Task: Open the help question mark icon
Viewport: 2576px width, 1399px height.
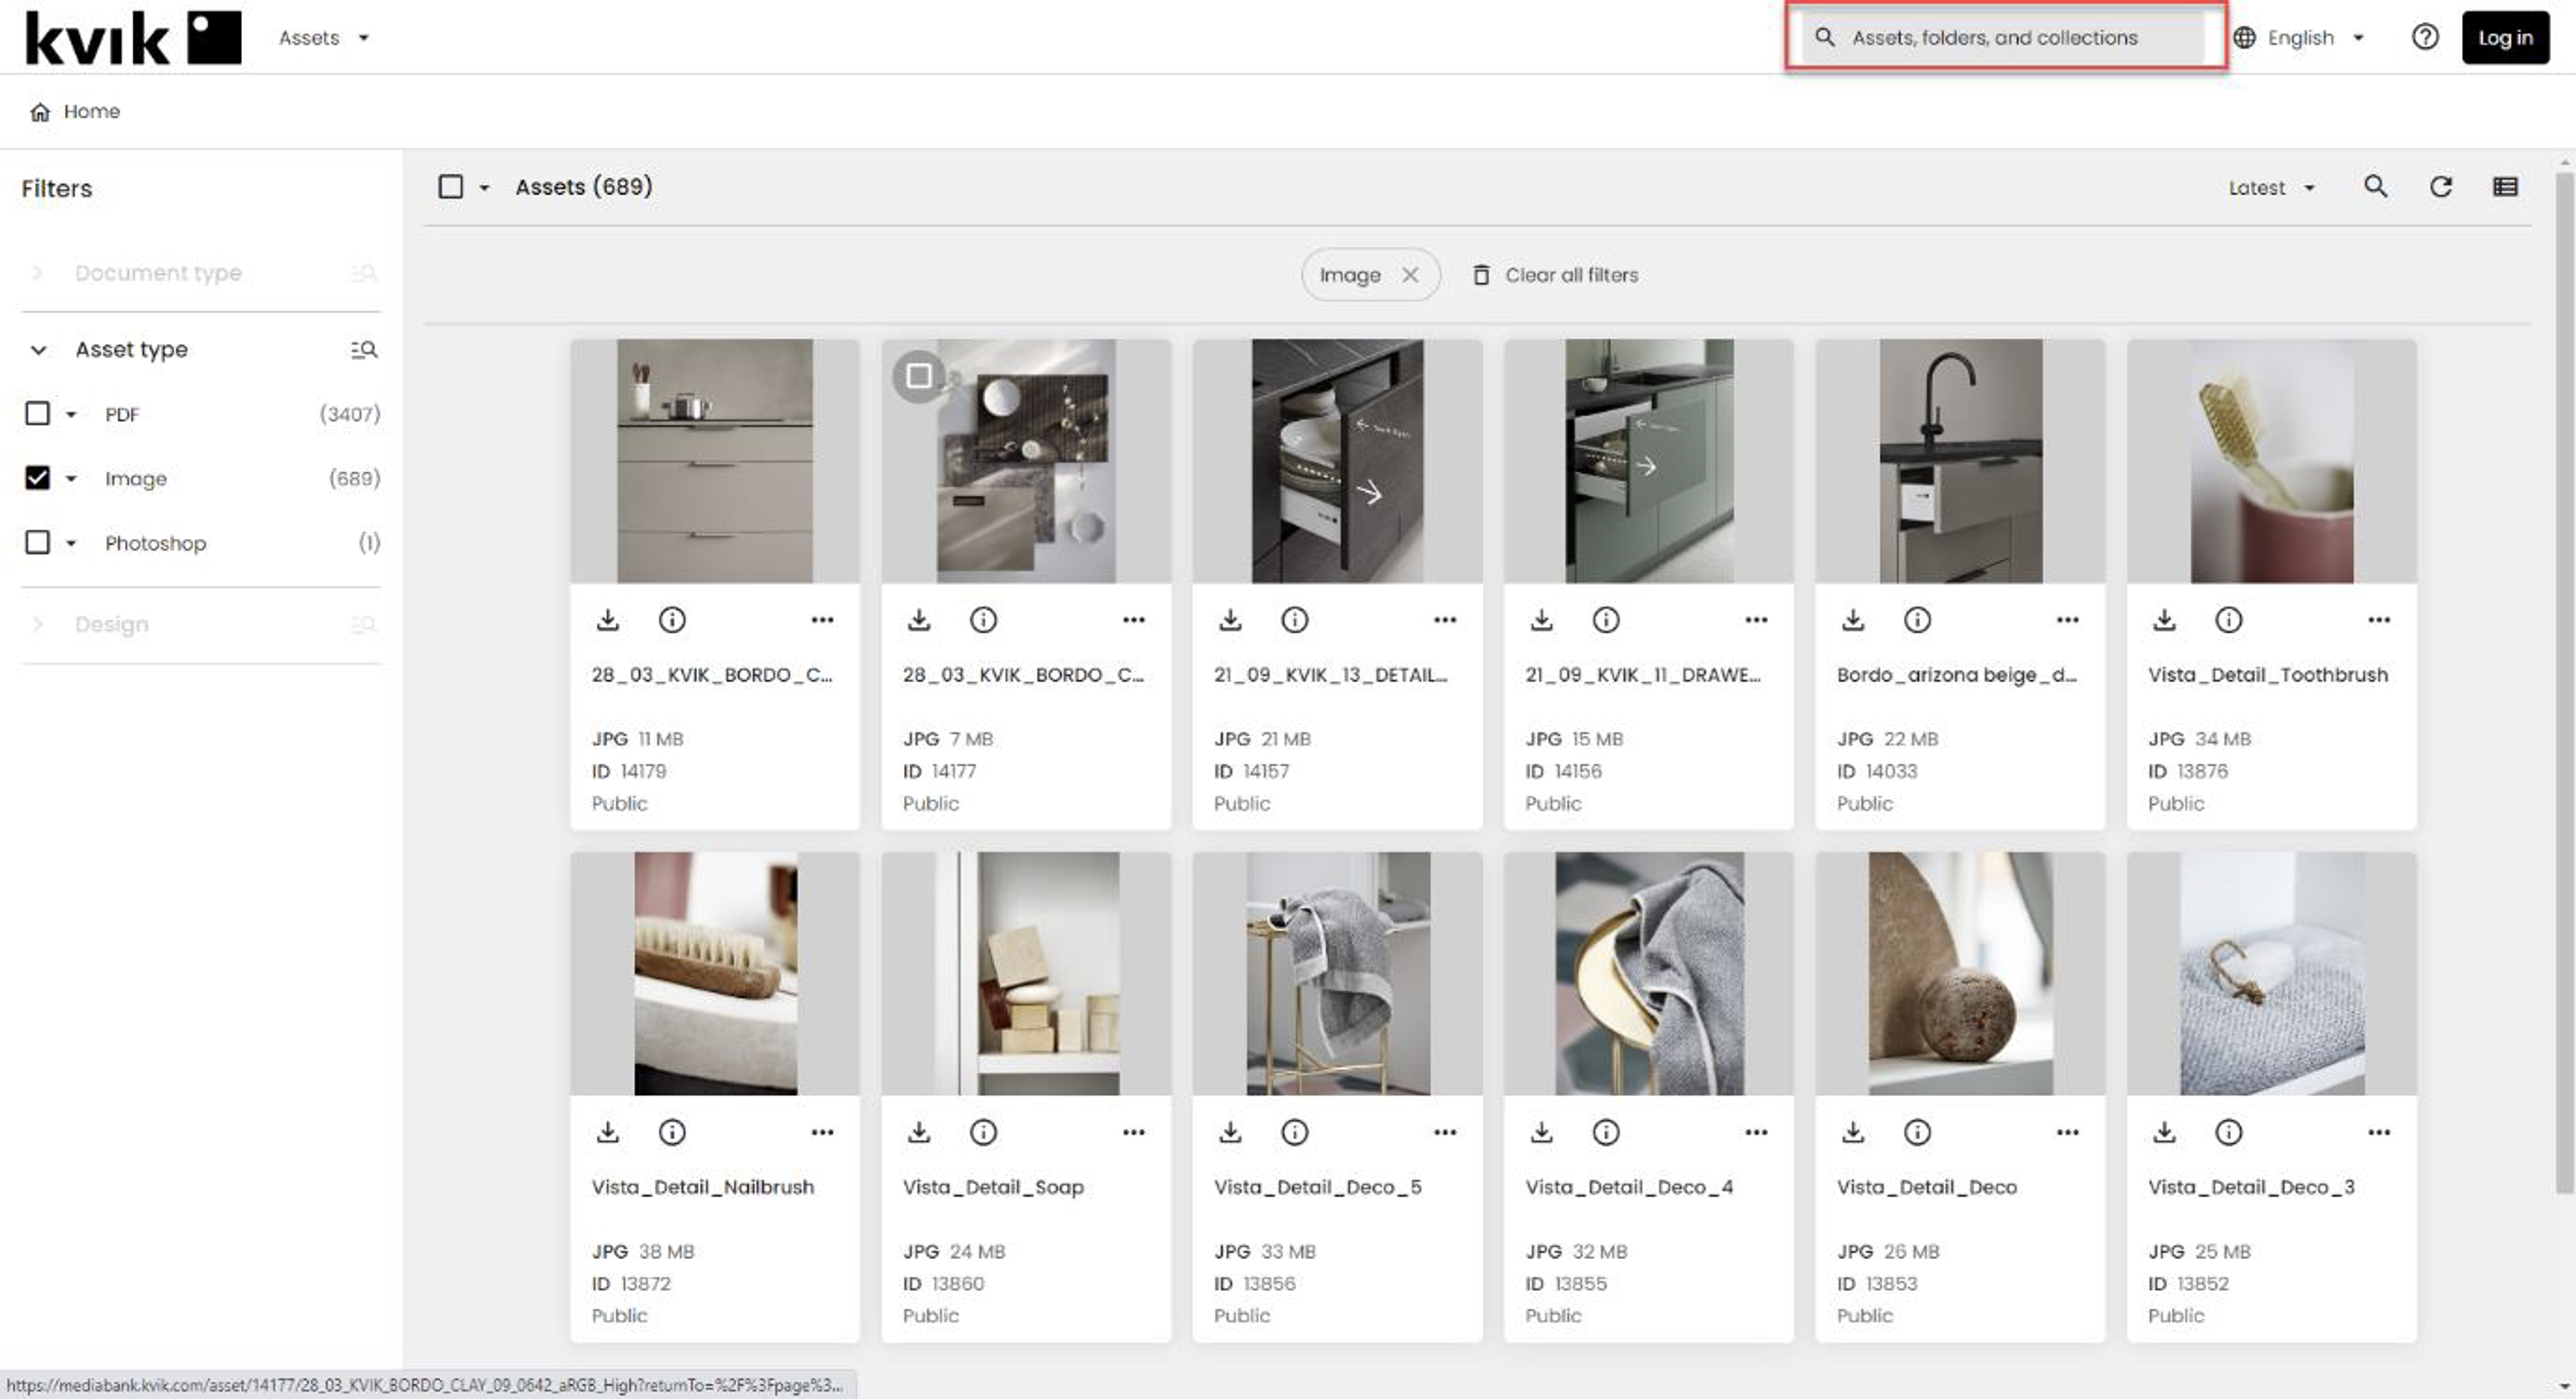Action: [x=2424, y=37]
